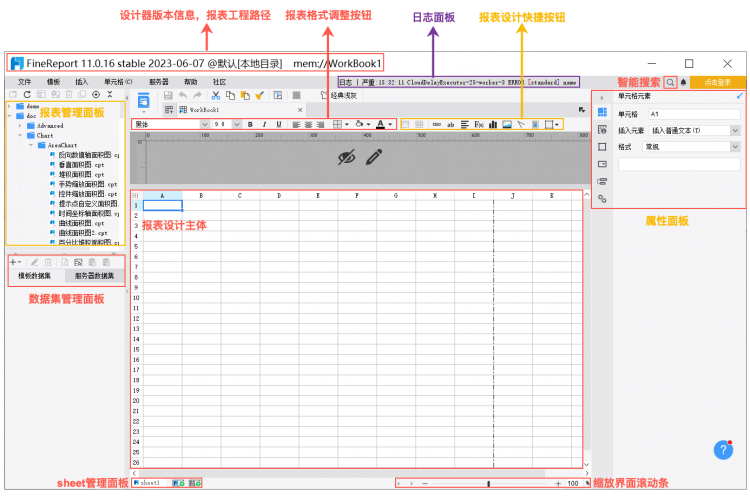The image size is (750, 496).
Task: Toggle bold formatting
Action: [250, 124]
